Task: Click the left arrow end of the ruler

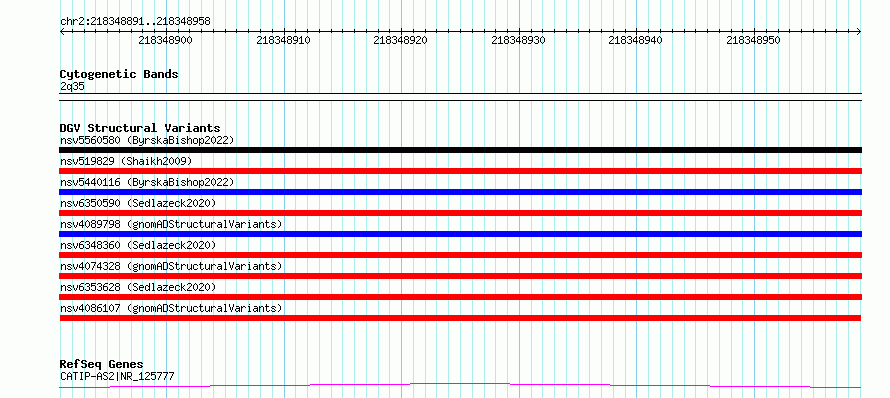Action: pos(62,32)
